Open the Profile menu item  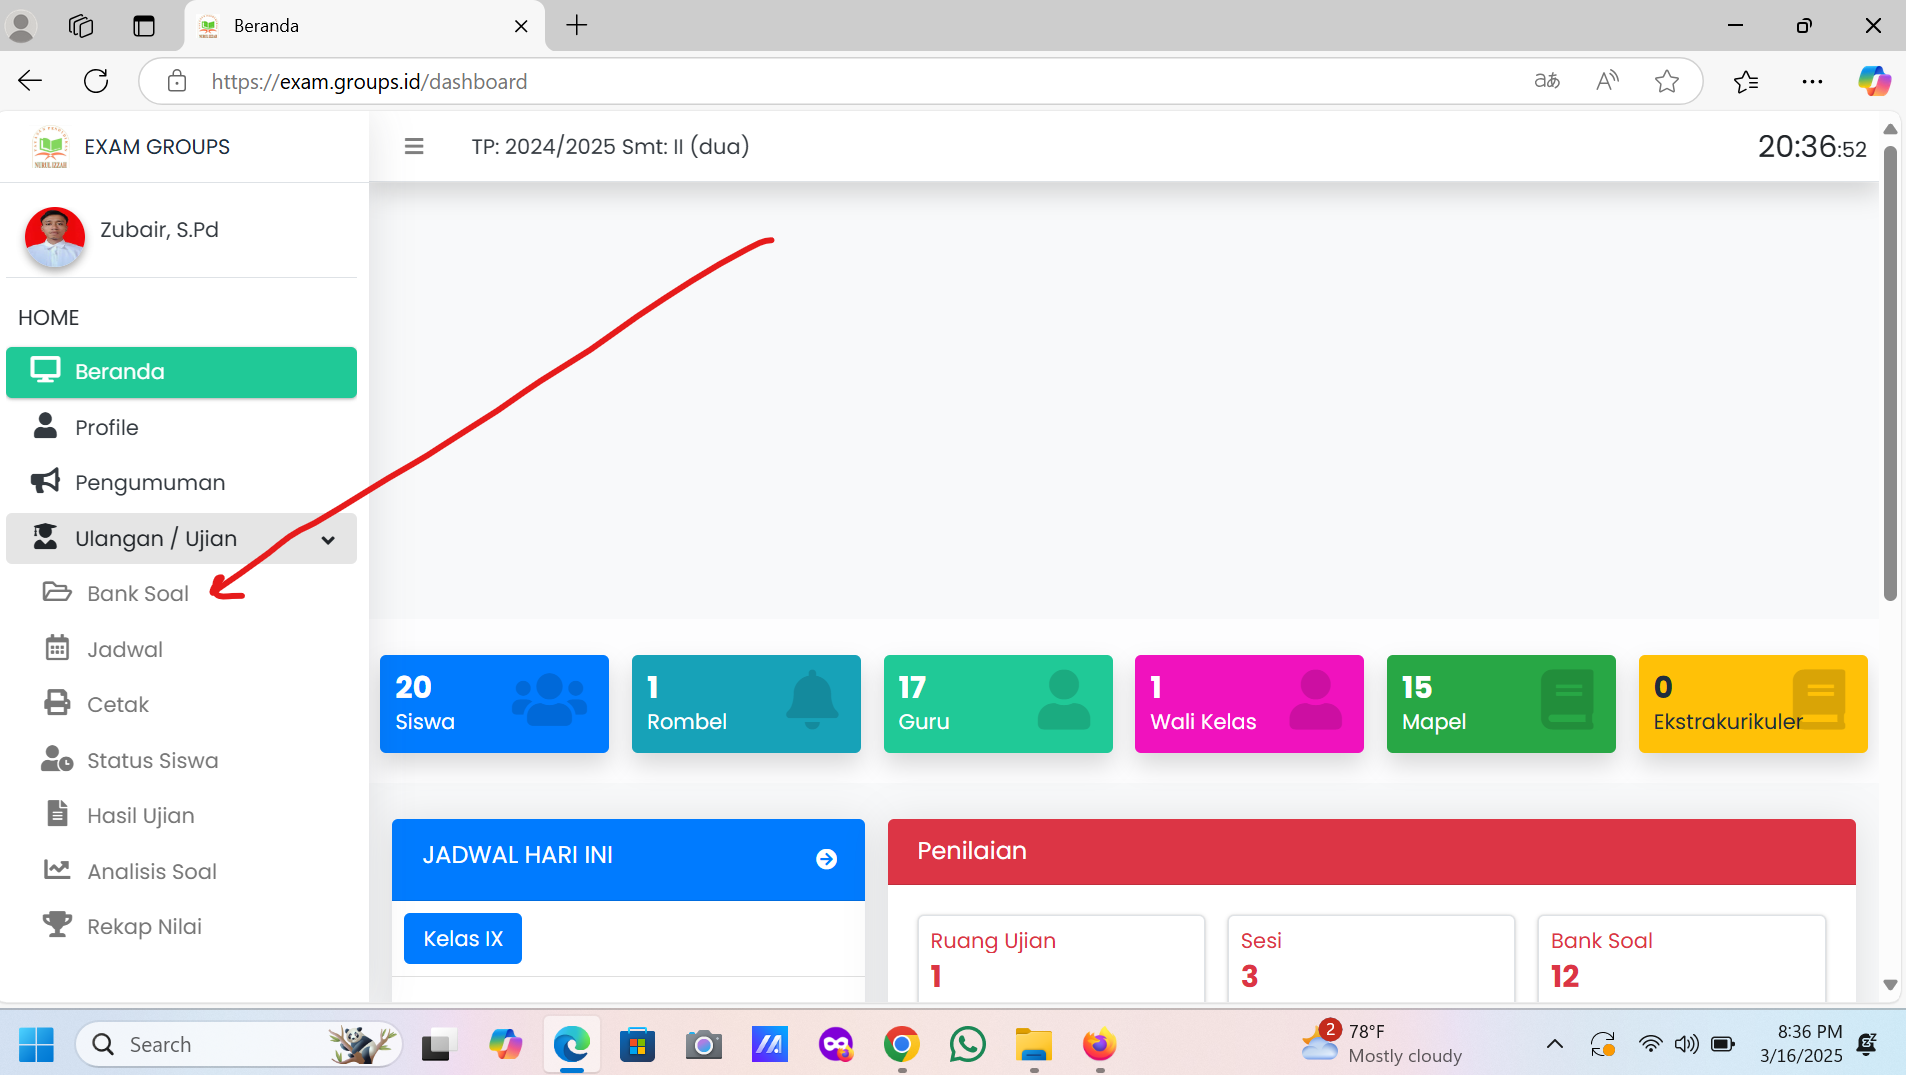(107, 428)
